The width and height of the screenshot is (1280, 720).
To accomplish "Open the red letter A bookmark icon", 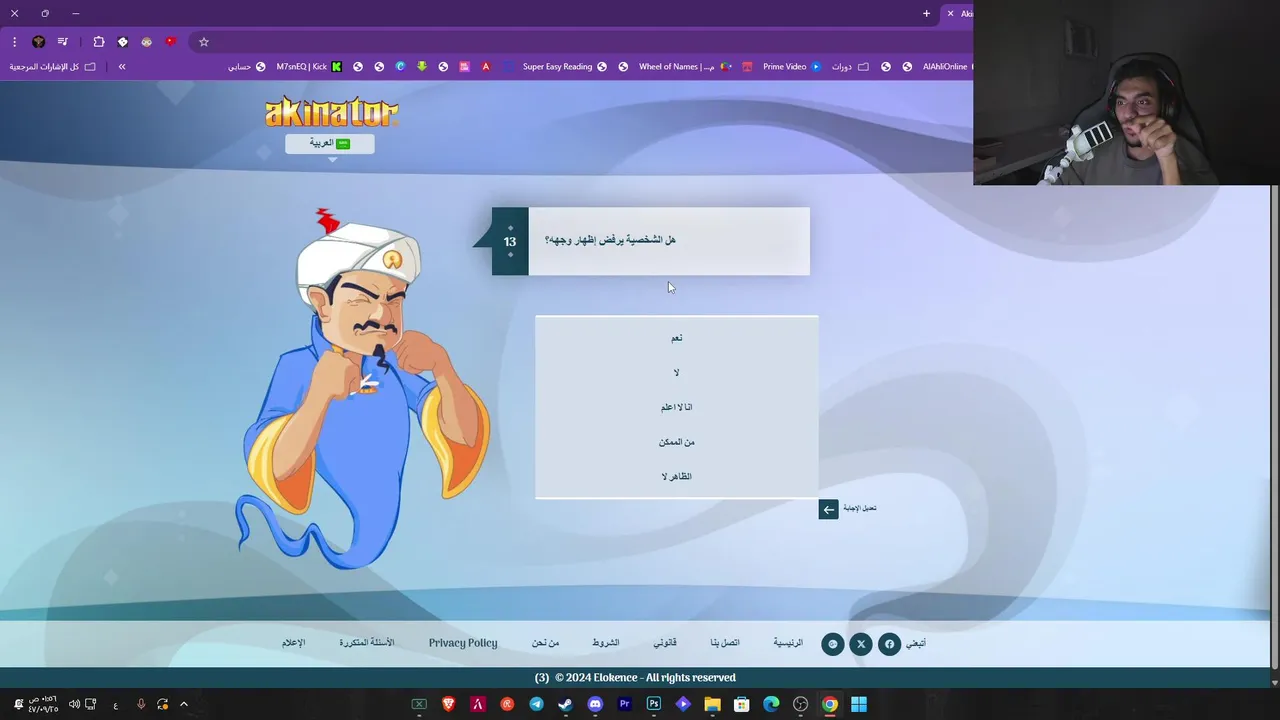I will point(486,67).
